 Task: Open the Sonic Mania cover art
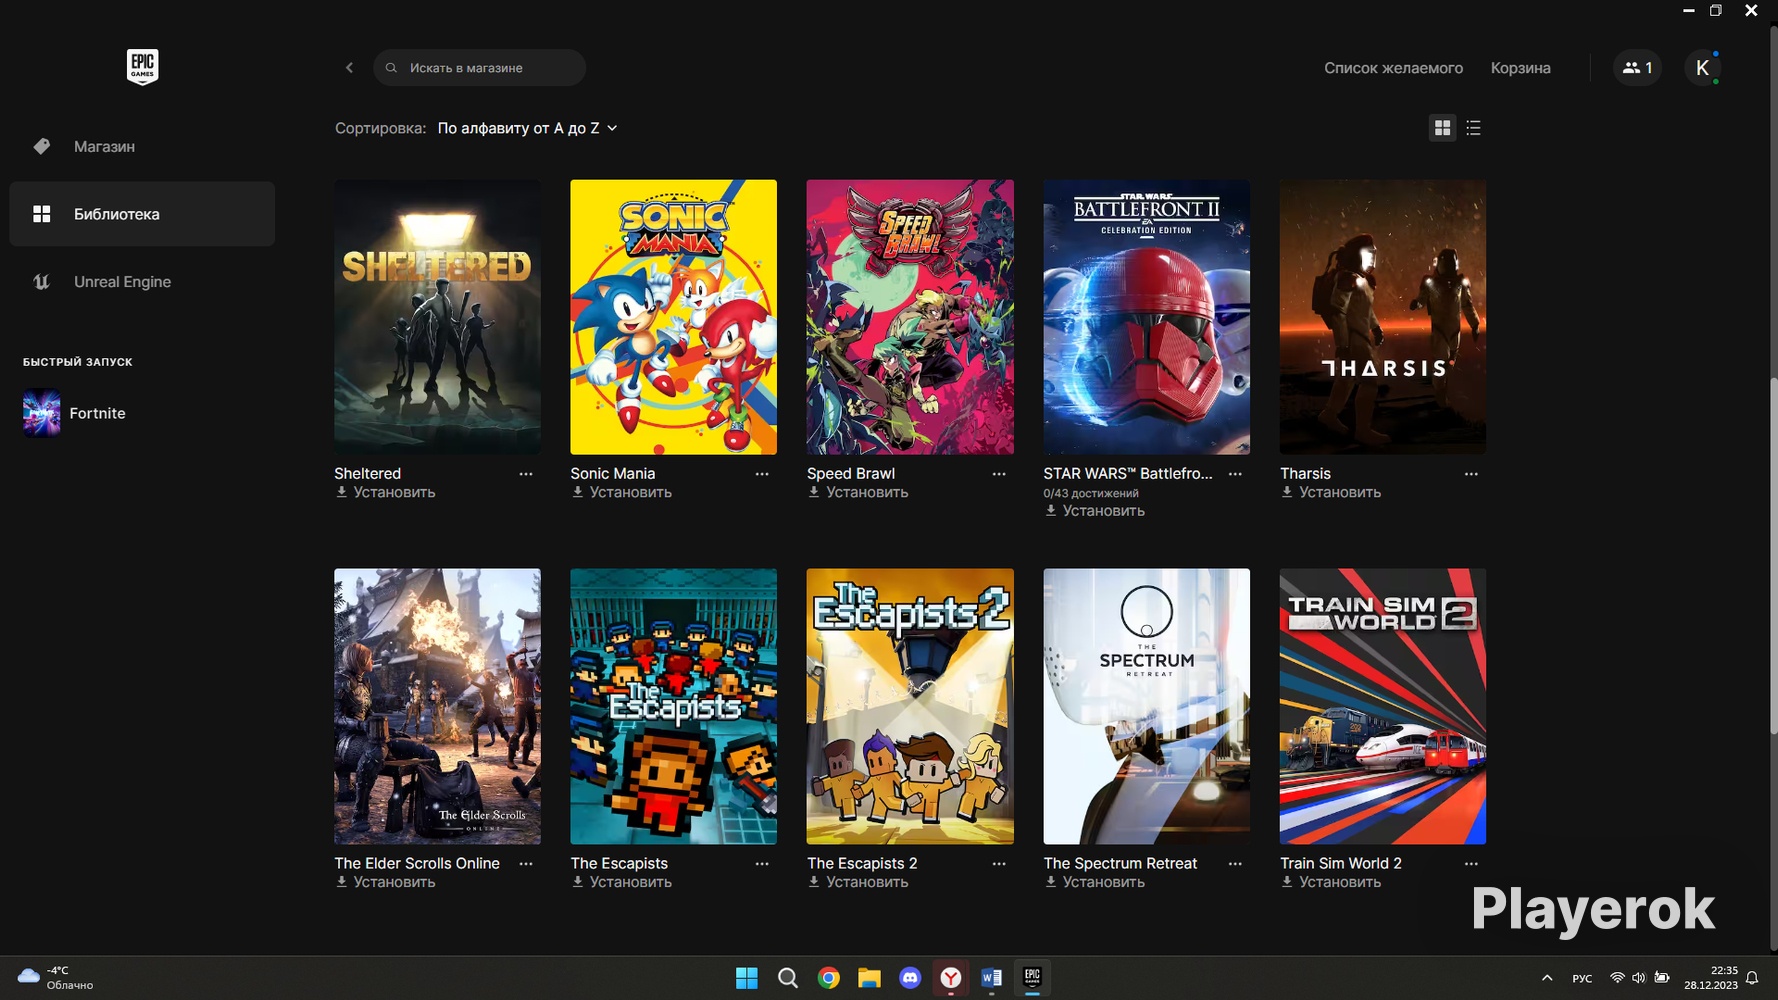click(673, 317)
